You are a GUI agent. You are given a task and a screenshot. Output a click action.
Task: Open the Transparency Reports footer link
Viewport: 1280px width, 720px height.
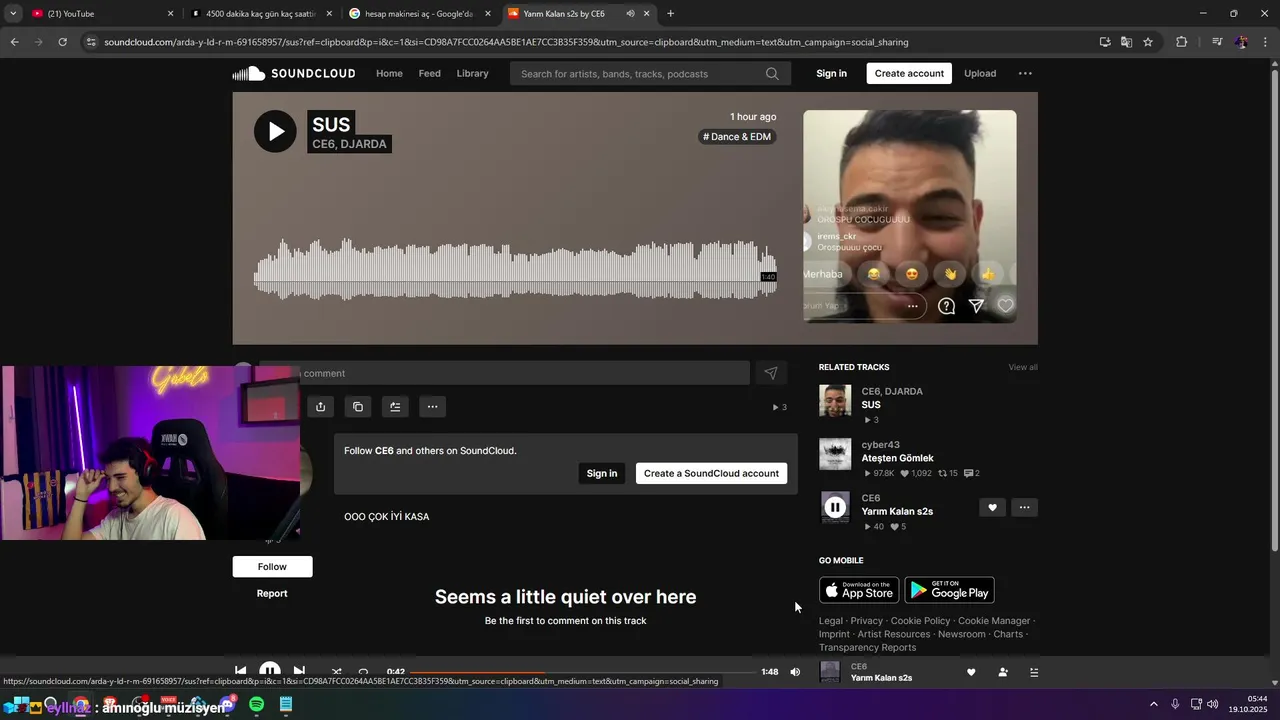[867, 647]
